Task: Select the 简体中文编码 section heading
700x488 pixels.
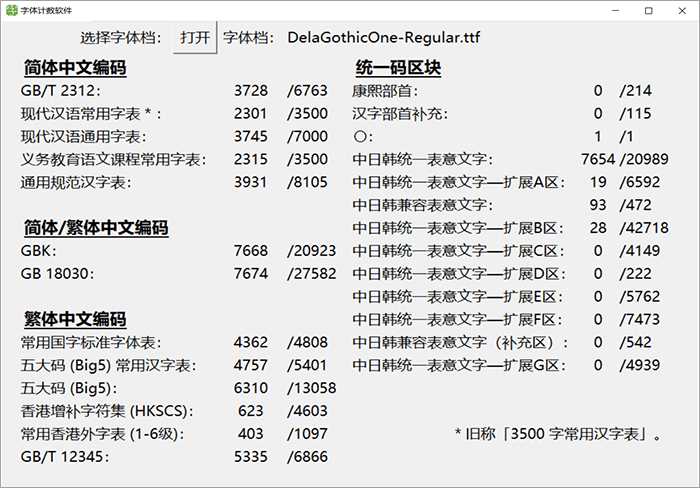Action: (75, 68)
